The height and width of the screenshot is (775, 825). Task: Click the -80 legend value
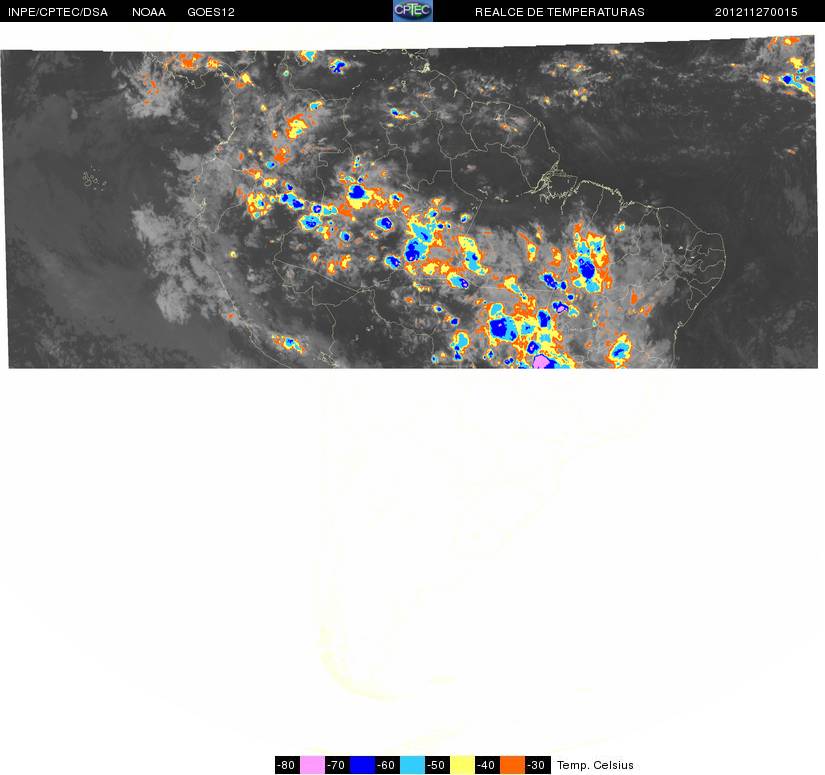click(x=287, y=765)
